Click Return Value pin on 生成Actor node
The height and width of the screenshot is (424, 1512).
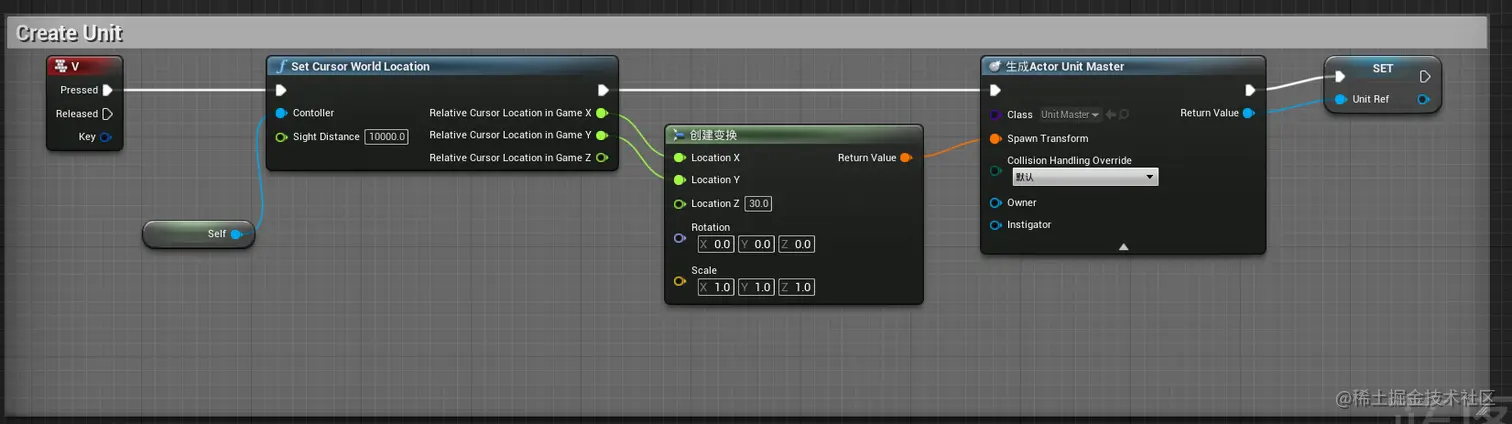click(x=1248, y=113)
